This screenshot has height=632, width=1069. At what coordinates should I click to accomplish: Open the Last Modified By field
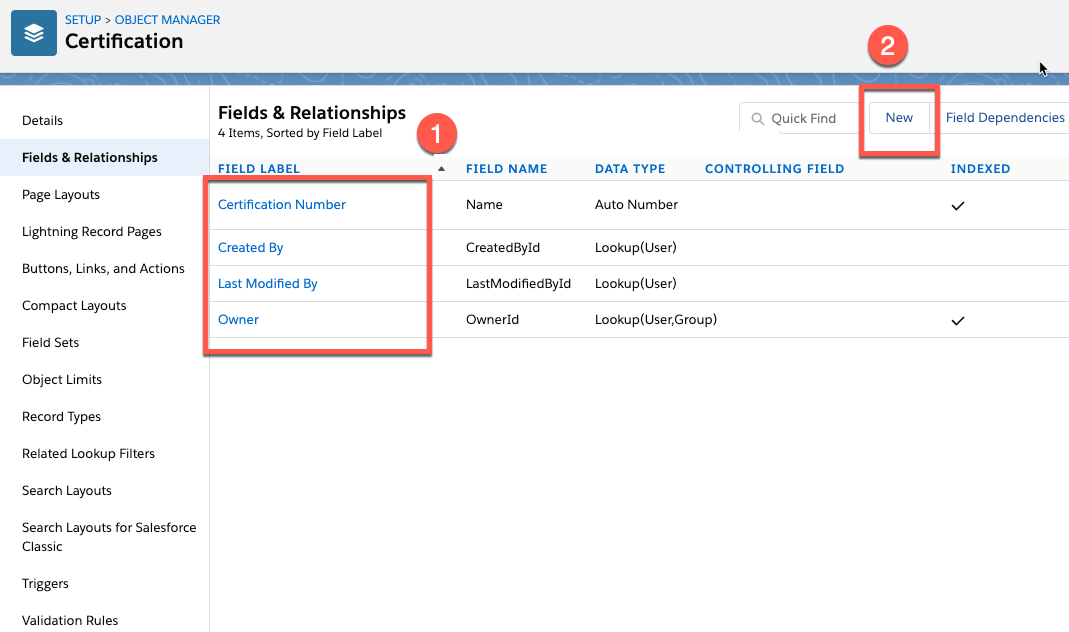click(267, 283)
